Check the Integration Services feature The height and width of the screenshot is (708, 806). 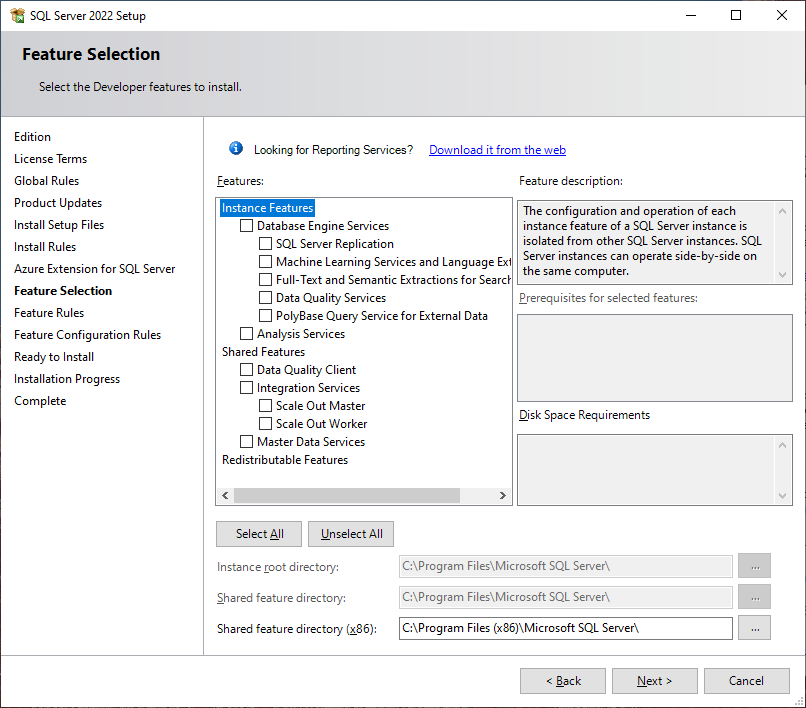(x=247, y=388)
